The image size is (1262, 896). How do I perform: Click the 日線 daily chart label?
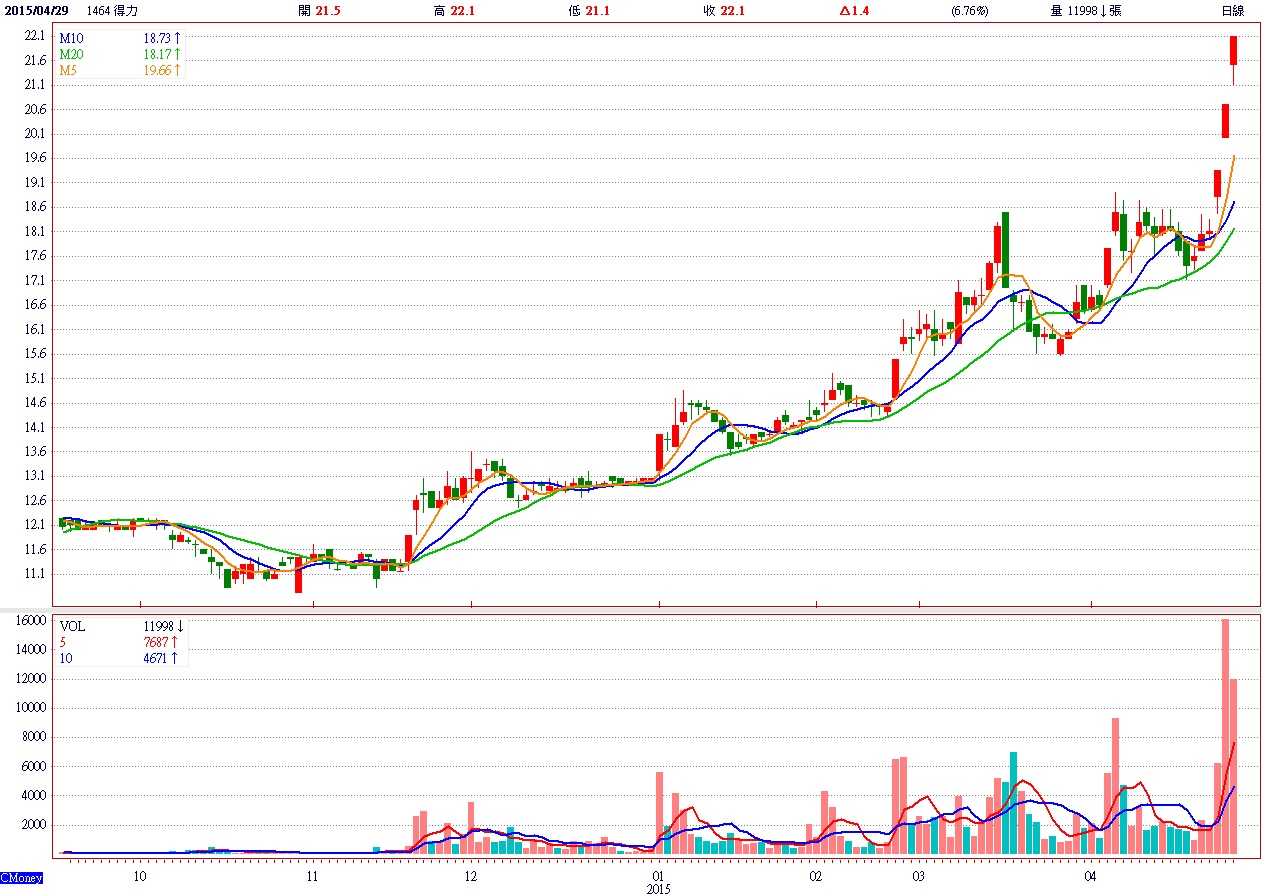[1232, 11]
